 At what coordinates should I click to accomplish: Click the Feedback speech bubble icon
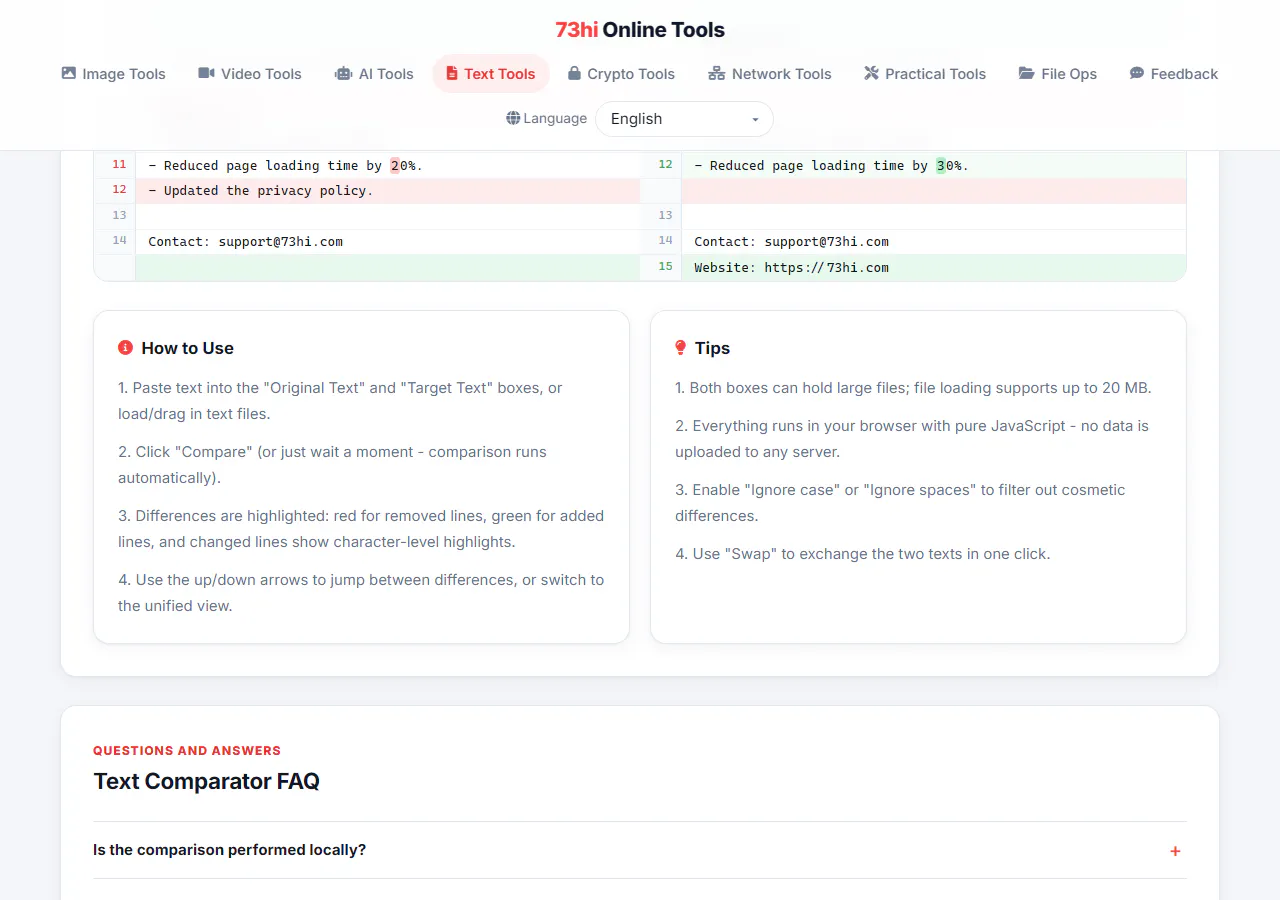pyautogui.click(x=1137, y=73)
